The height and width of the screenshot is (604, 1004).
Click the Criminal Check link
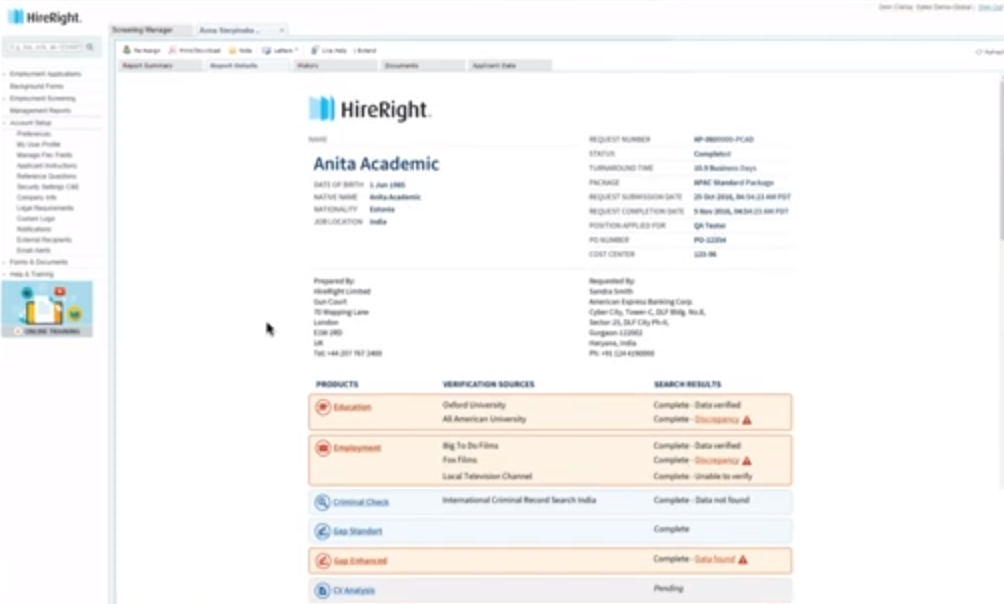360,502
